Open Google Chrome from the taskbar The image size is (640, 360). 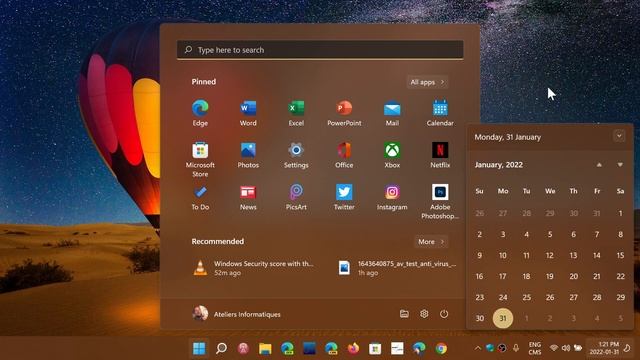pos(441,349)
